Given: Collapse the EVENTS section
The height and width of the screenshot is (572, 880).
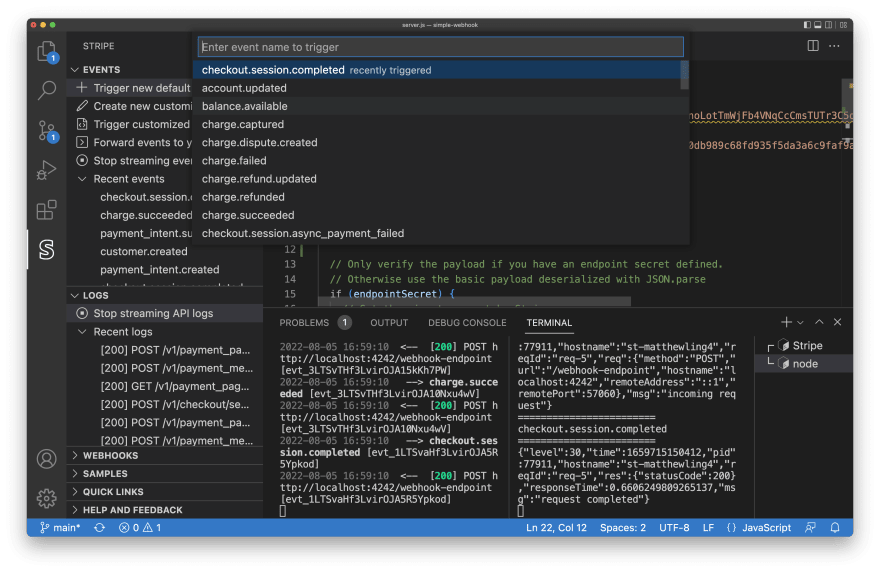Looking at the screenshot, I should pos(75,70).
